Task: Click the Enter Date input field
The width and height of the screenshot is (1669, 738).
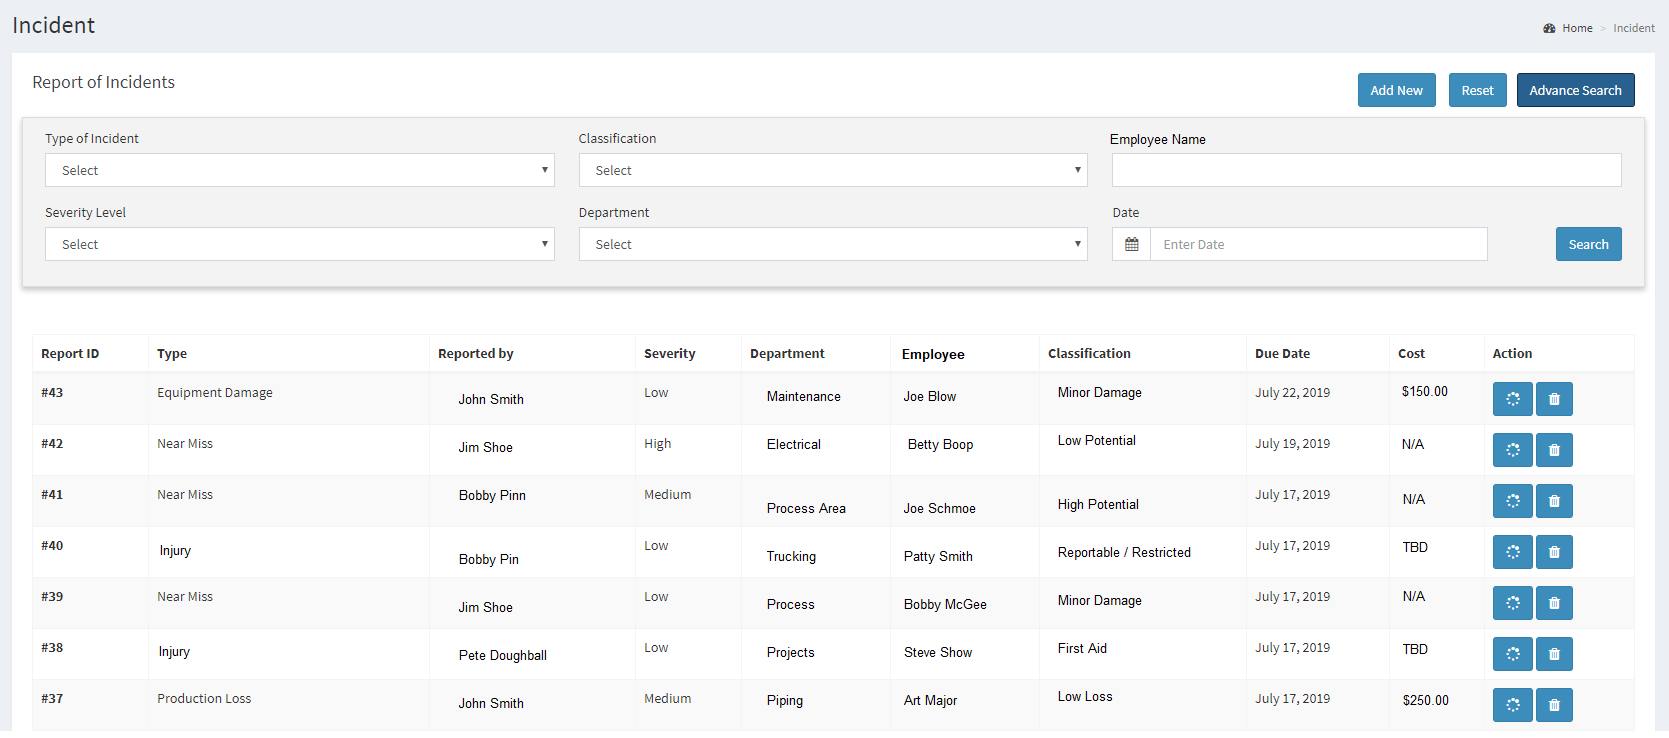Action: pos(1318,244)
